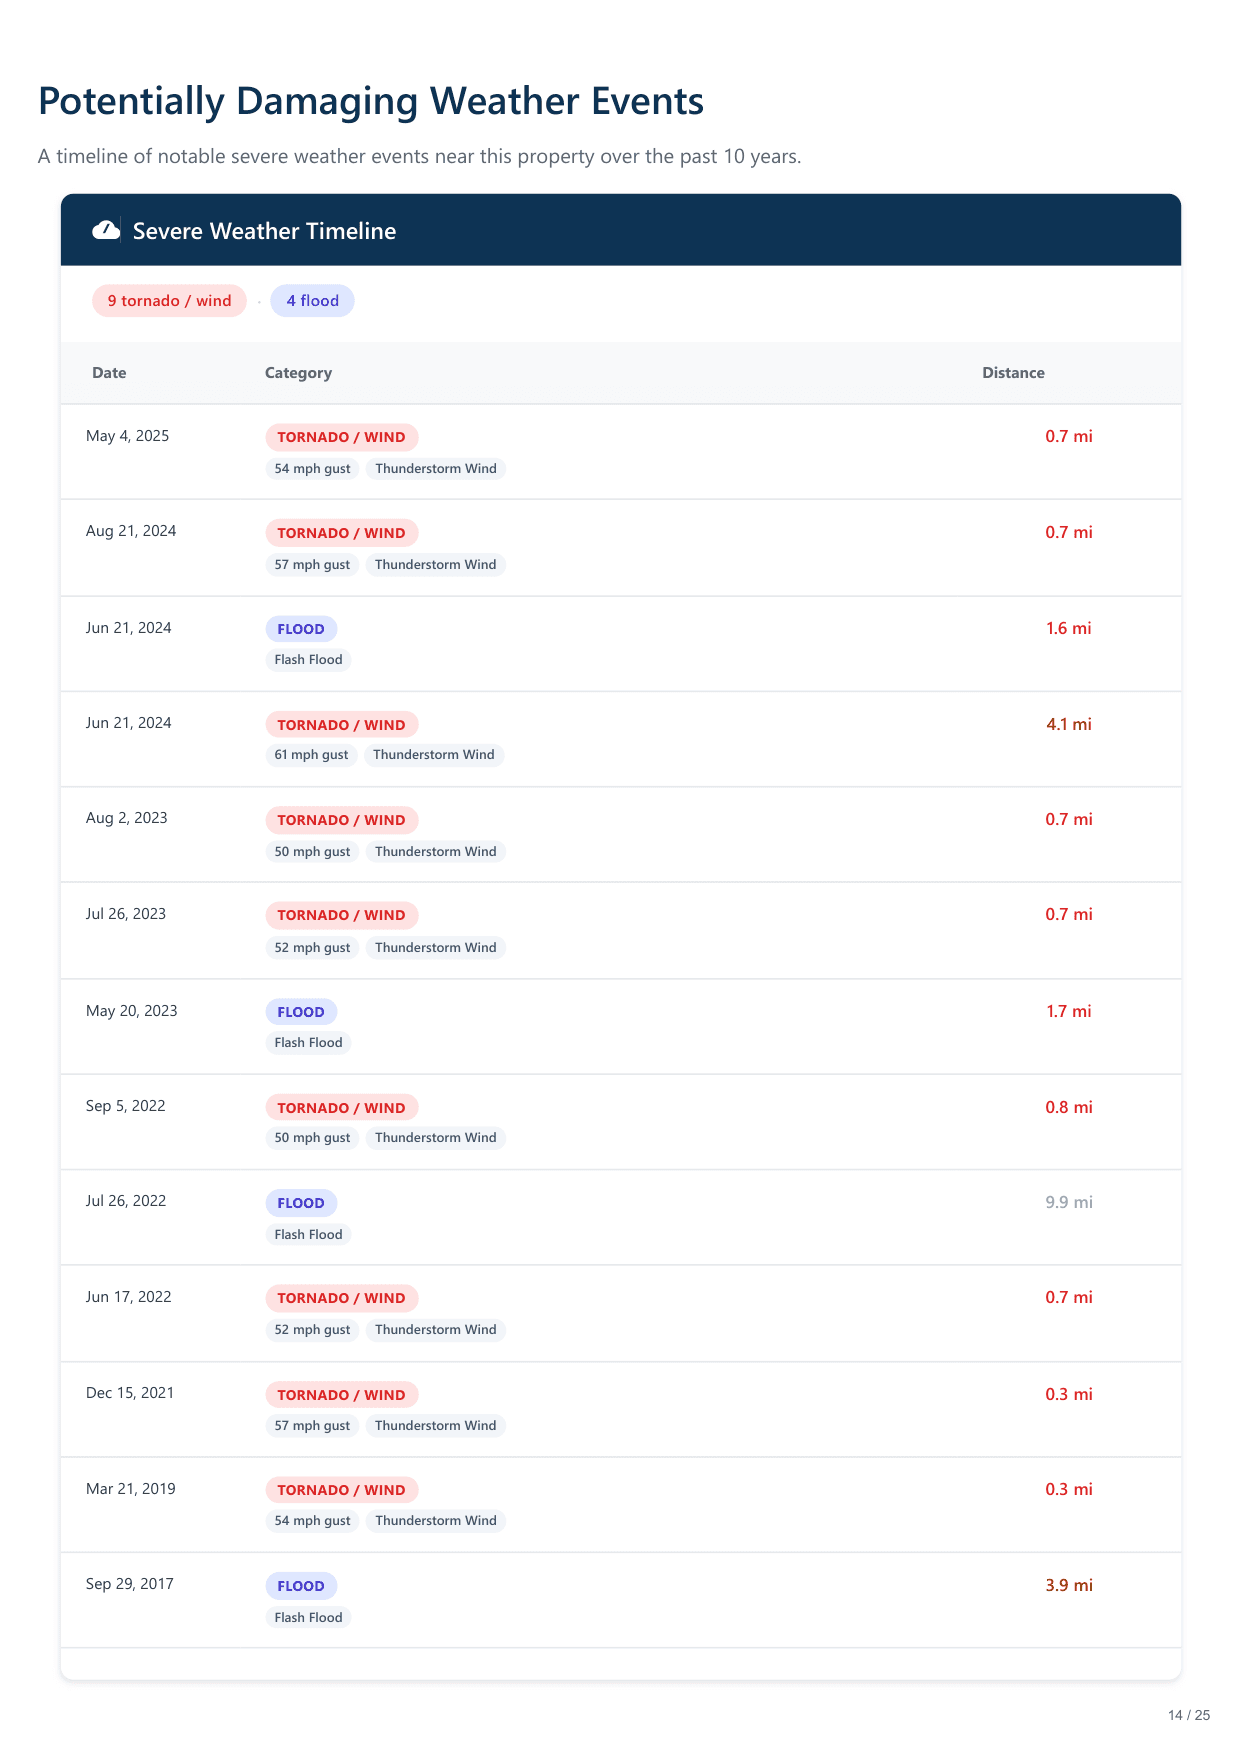Click the Thunderstorm Wind tag for Mar 21, 2019
1242x1754 pixels.
coord(435,1521)
